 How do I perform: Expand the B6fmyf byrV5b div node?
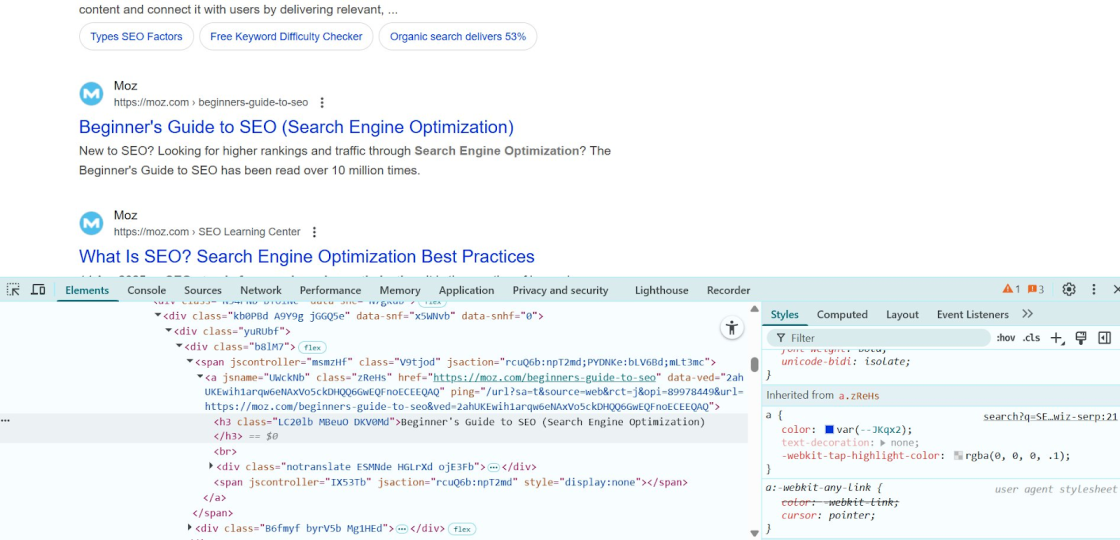pos(190,528)
